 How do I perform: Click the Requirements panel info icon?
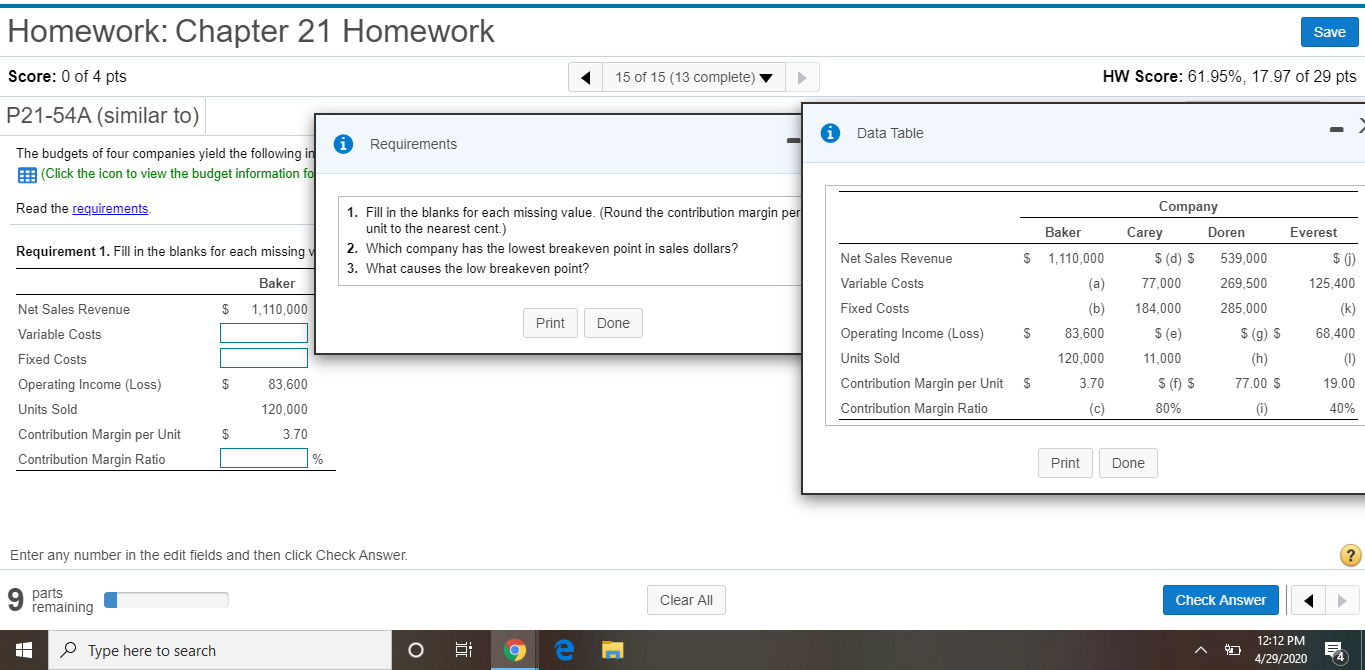coord(343,143)
